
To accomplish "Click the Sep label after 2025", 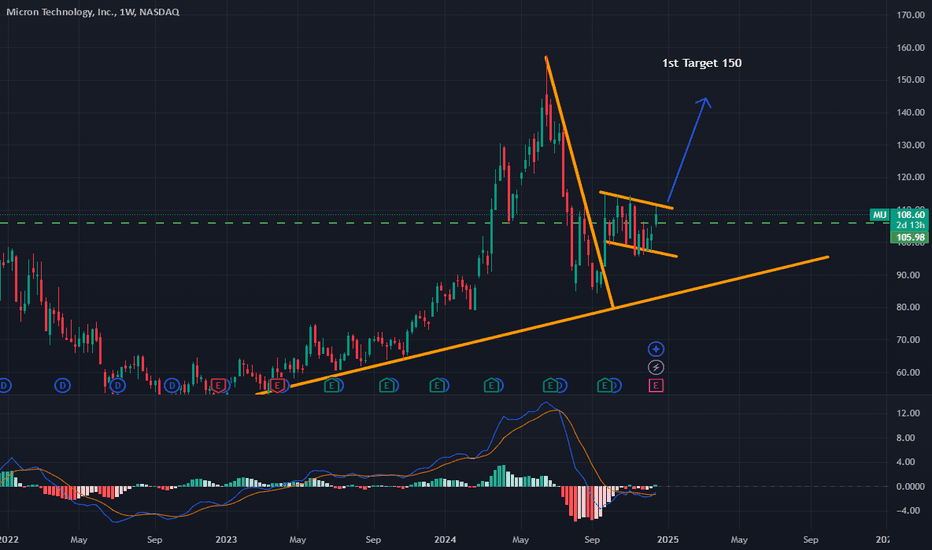I will coord(810,540).
